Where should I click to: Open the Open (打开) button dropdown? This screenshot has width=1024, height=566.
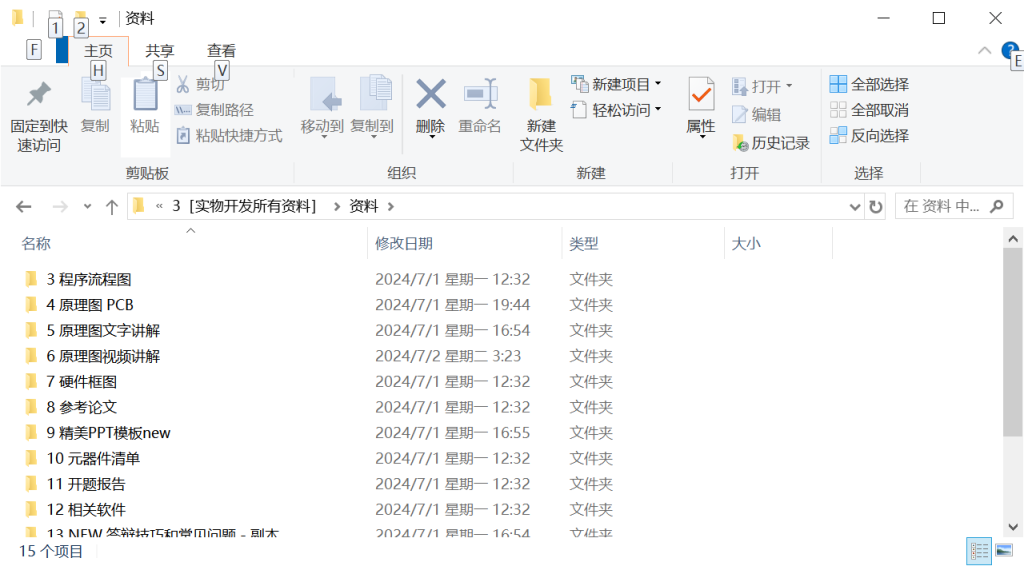(x=789, y=86)
